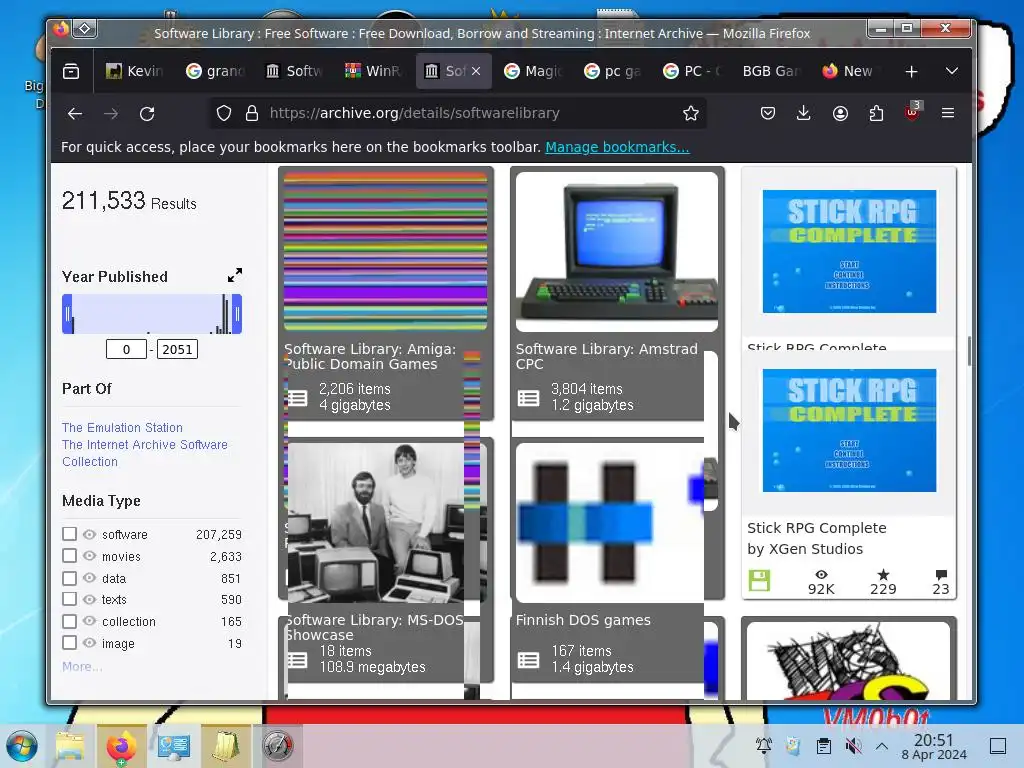
Task: Click the reviews comment count 23
Action: coord(940,581)
